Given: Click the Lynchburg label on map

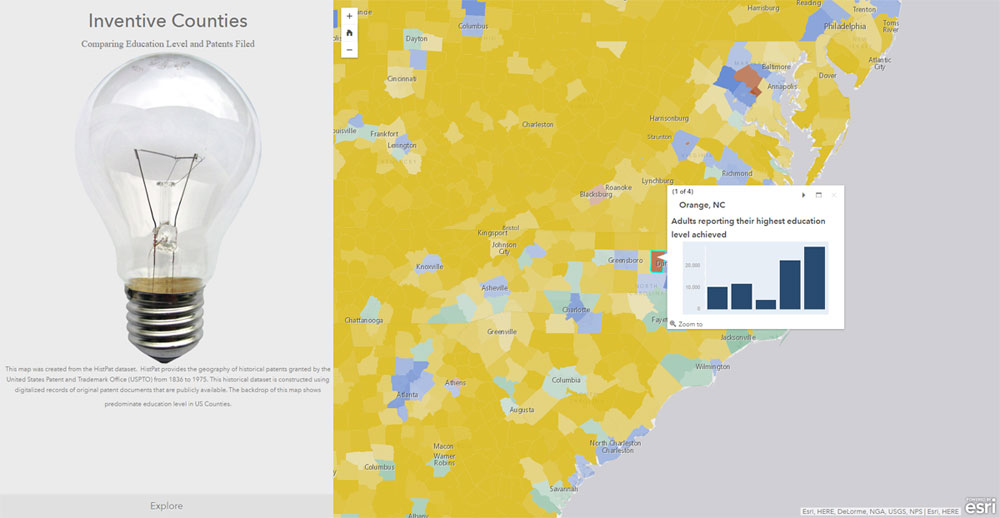Looking at the screenshot, I should (x=657, y=181).
